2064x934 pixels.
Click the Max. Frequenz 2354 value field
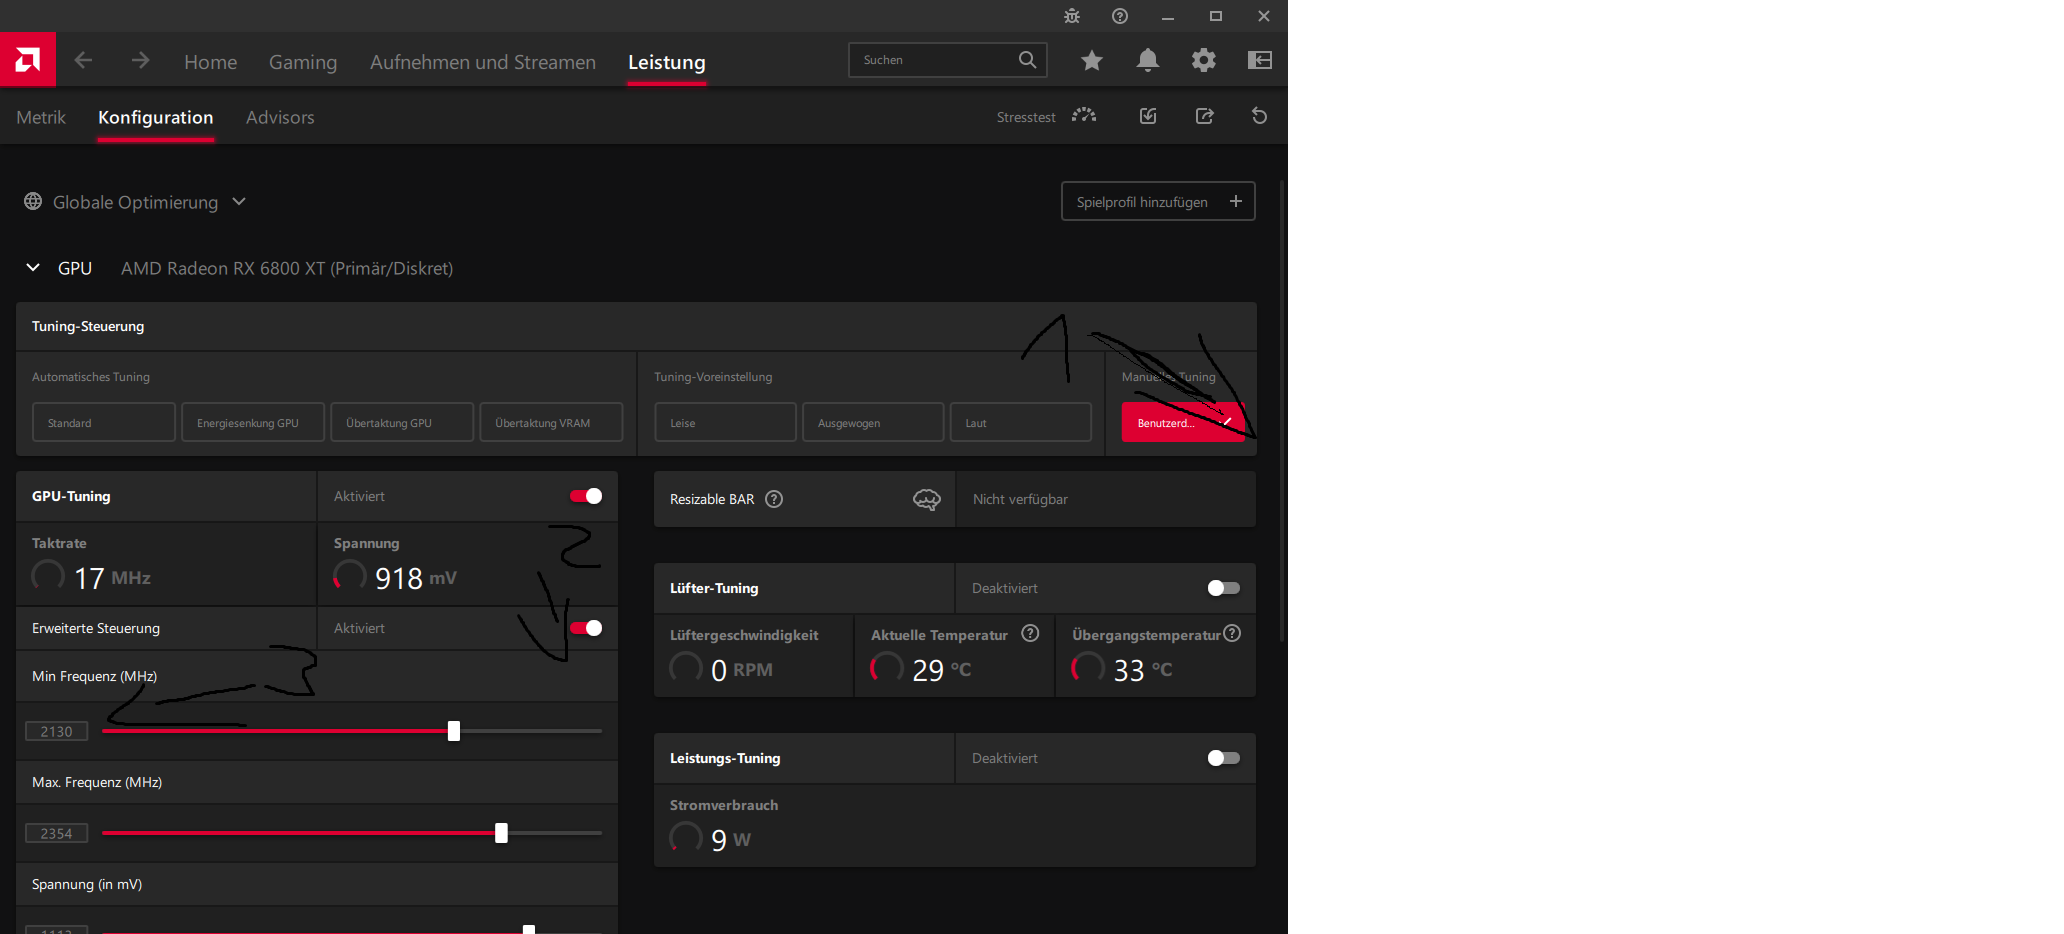coord(57,833)
